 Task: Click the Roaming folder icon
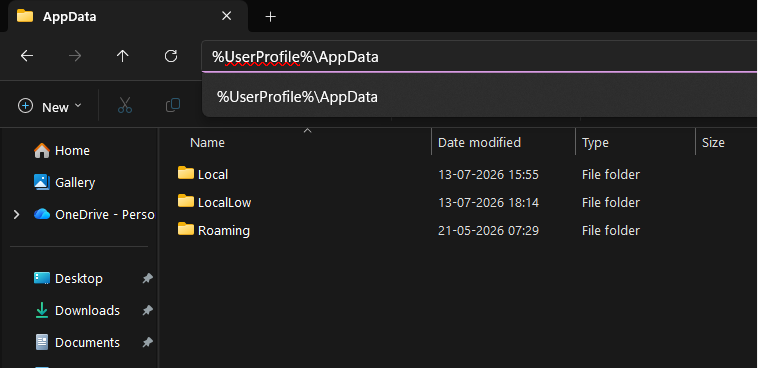pyautogui.click(x=186, y=229)
